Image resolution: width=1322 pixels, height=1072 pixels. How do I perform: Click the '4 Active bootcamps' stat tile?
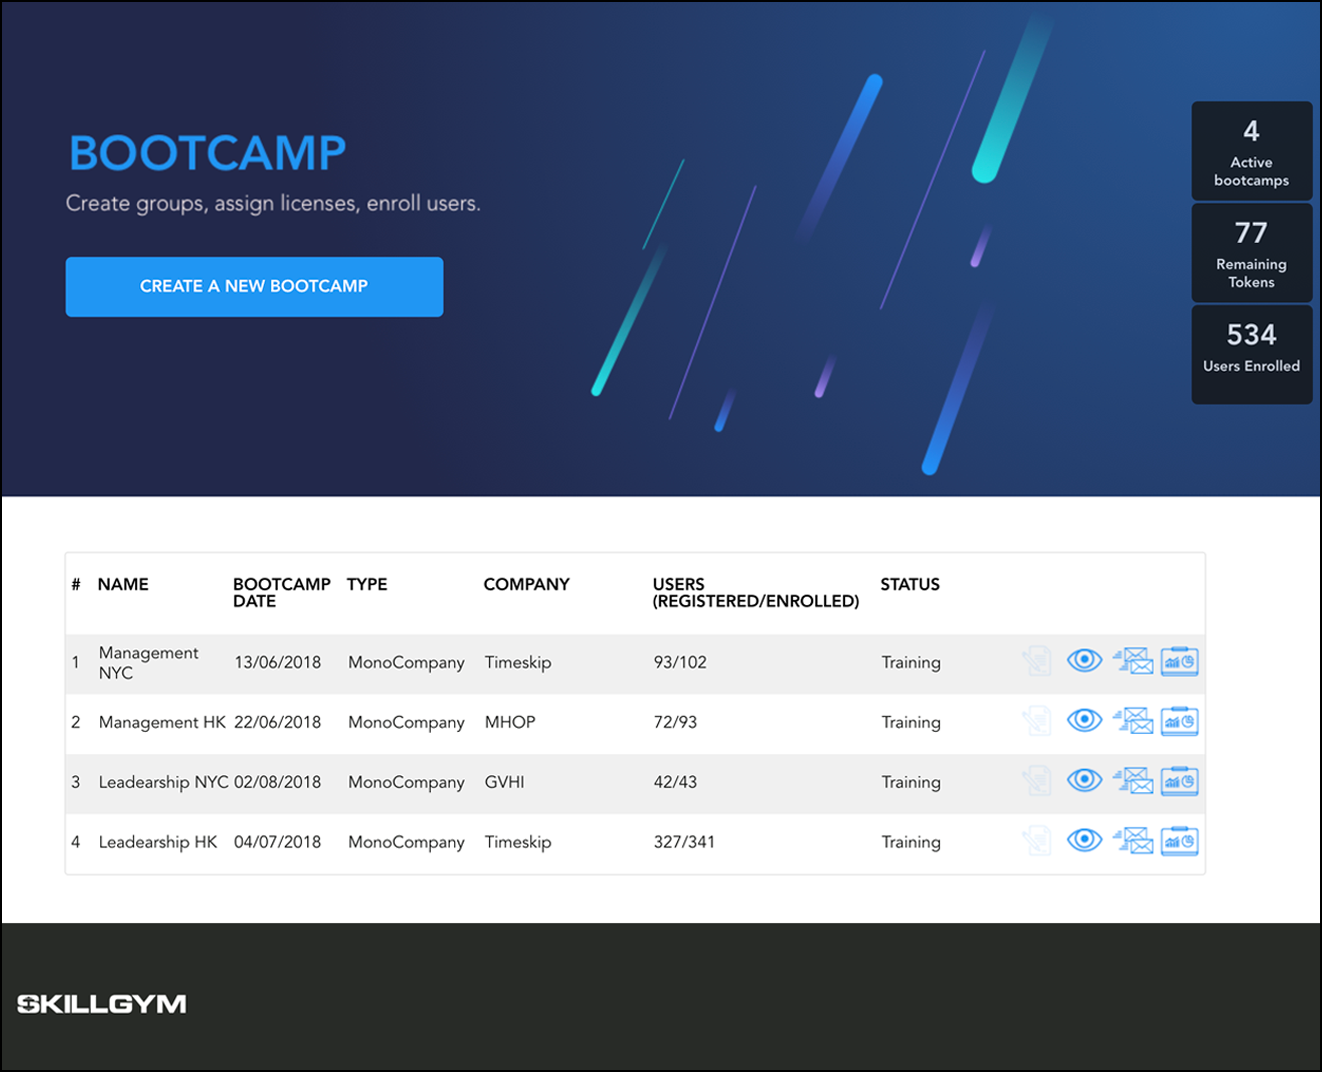[x=1252, y=151]
